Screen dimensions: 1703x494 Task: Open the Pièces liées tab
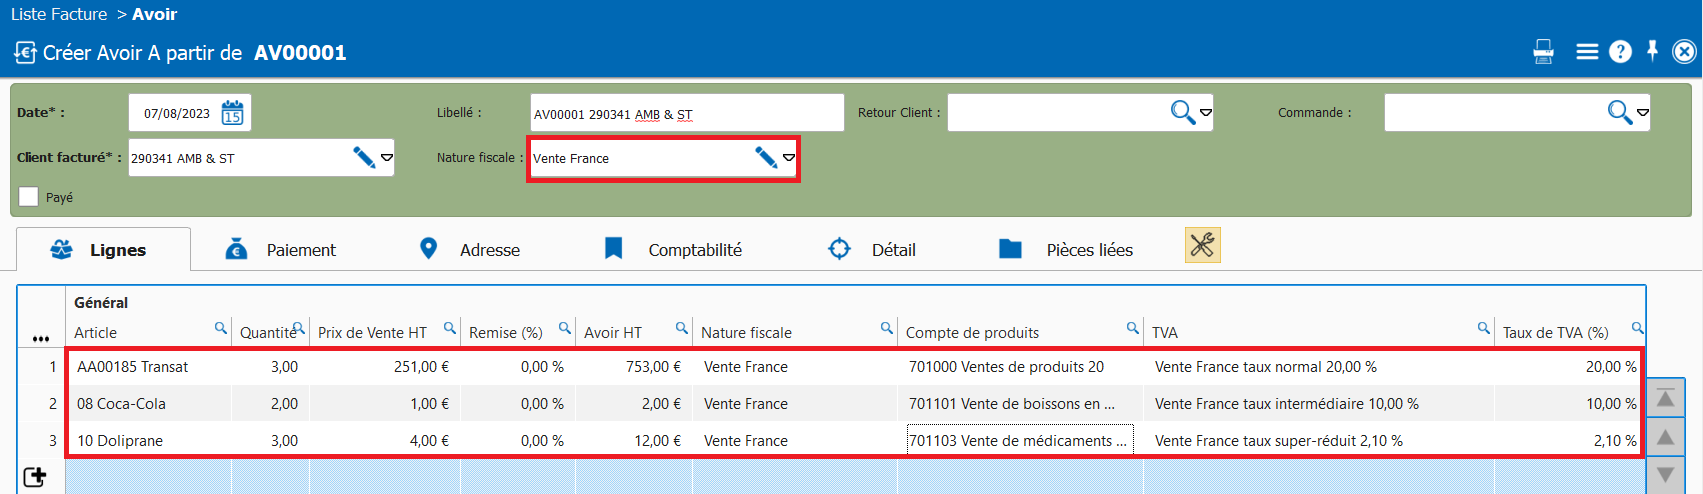(1066, 250)
